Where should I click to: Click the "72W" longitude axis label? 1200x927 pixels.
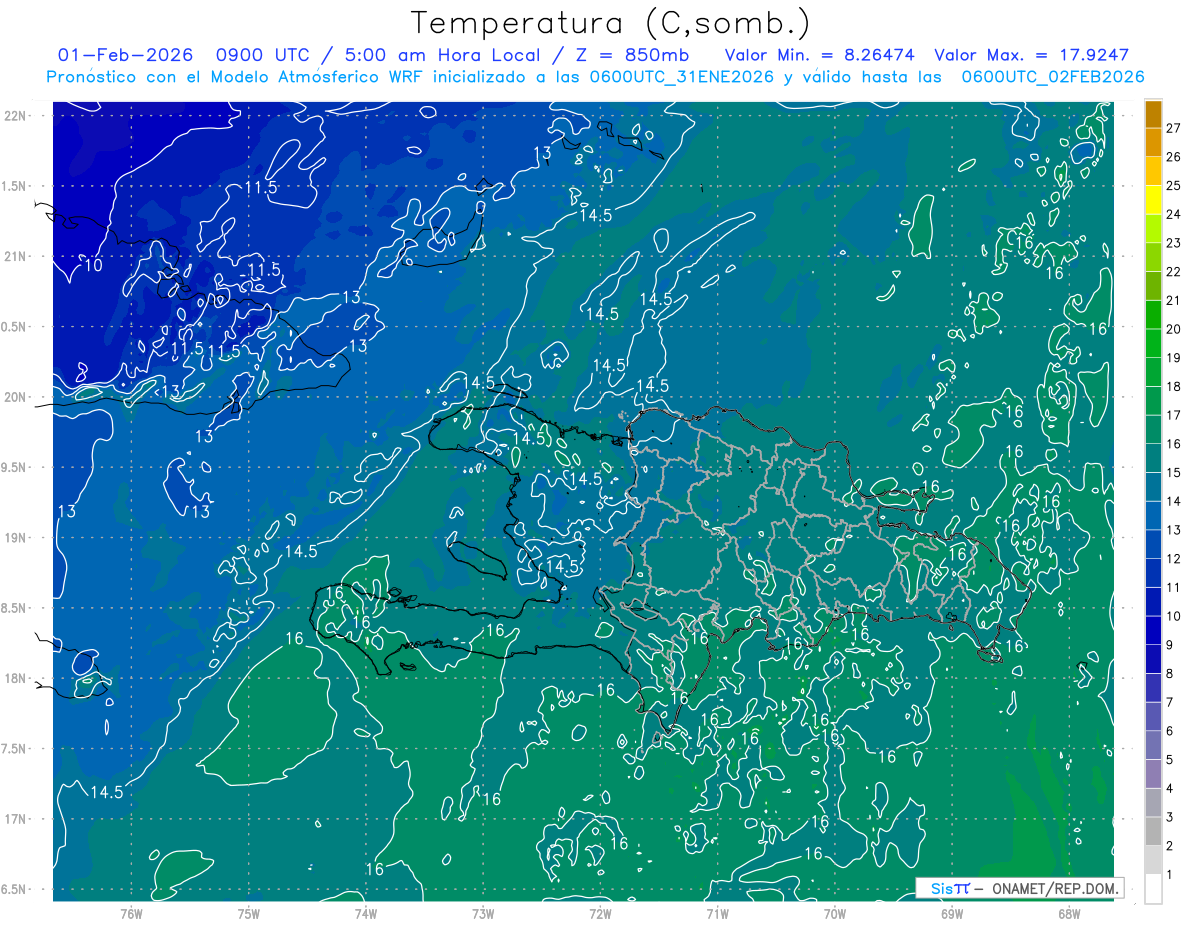[x=600, y=913]
